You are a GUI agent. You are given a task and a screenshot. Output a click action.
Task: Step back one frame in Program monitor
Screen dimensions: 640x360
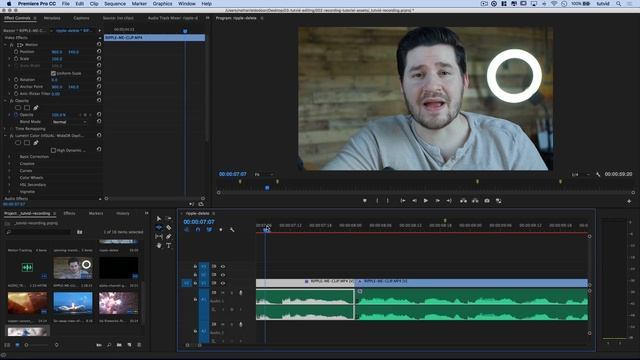(x=414, y=201)
